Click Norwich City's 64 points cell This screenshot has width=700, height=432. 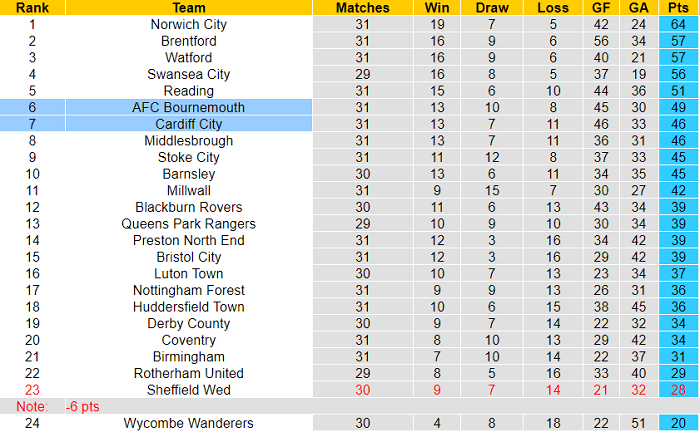click(679, 24)
